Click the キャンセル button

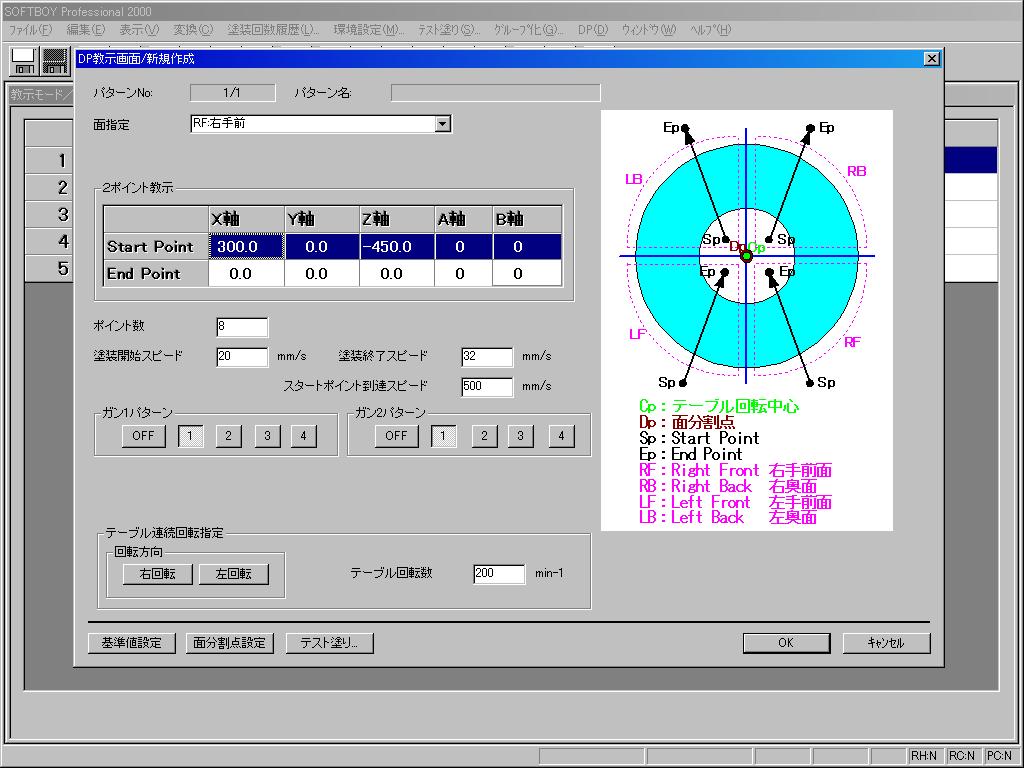(886, 643)
